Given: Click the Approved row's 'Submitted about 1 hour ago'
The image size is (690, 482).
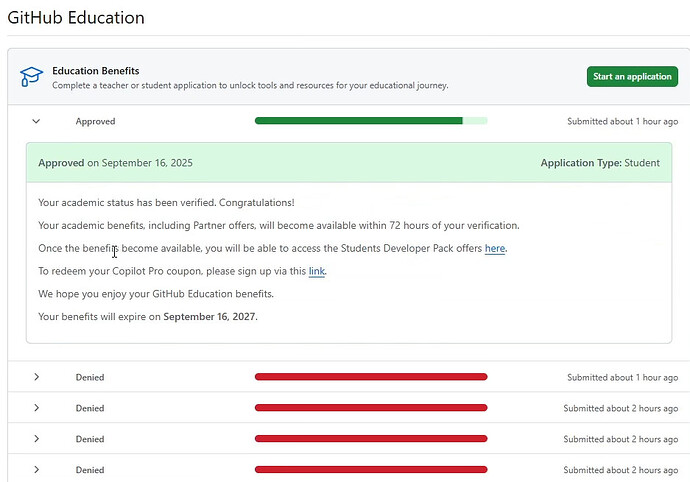Looking at the screenshot, I should pos(622,121).
